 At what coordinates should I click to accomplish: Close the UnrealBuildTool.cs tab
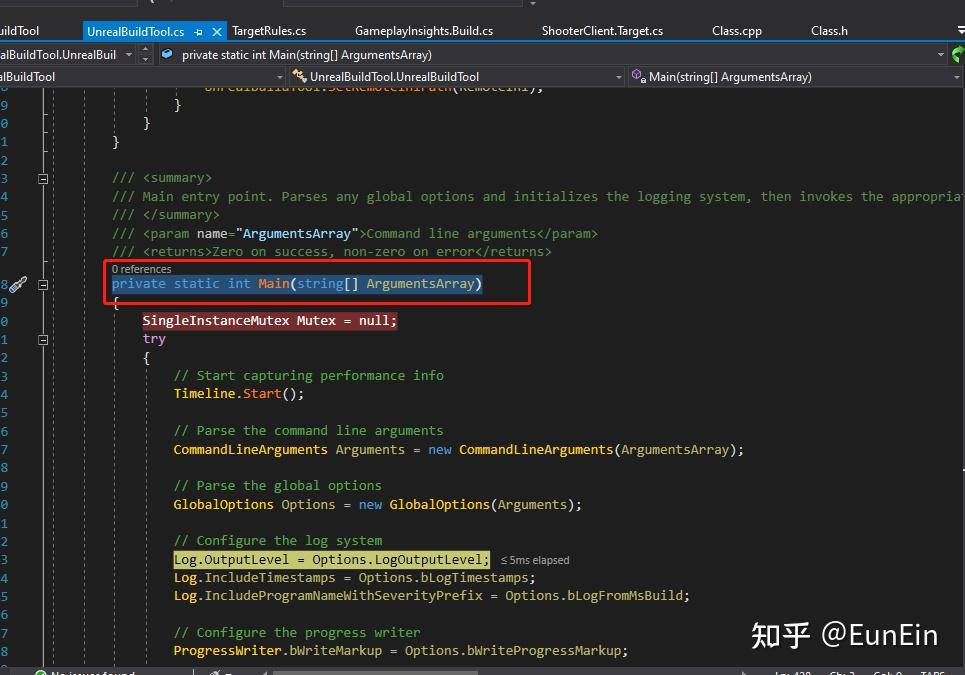tap(217, 31)
